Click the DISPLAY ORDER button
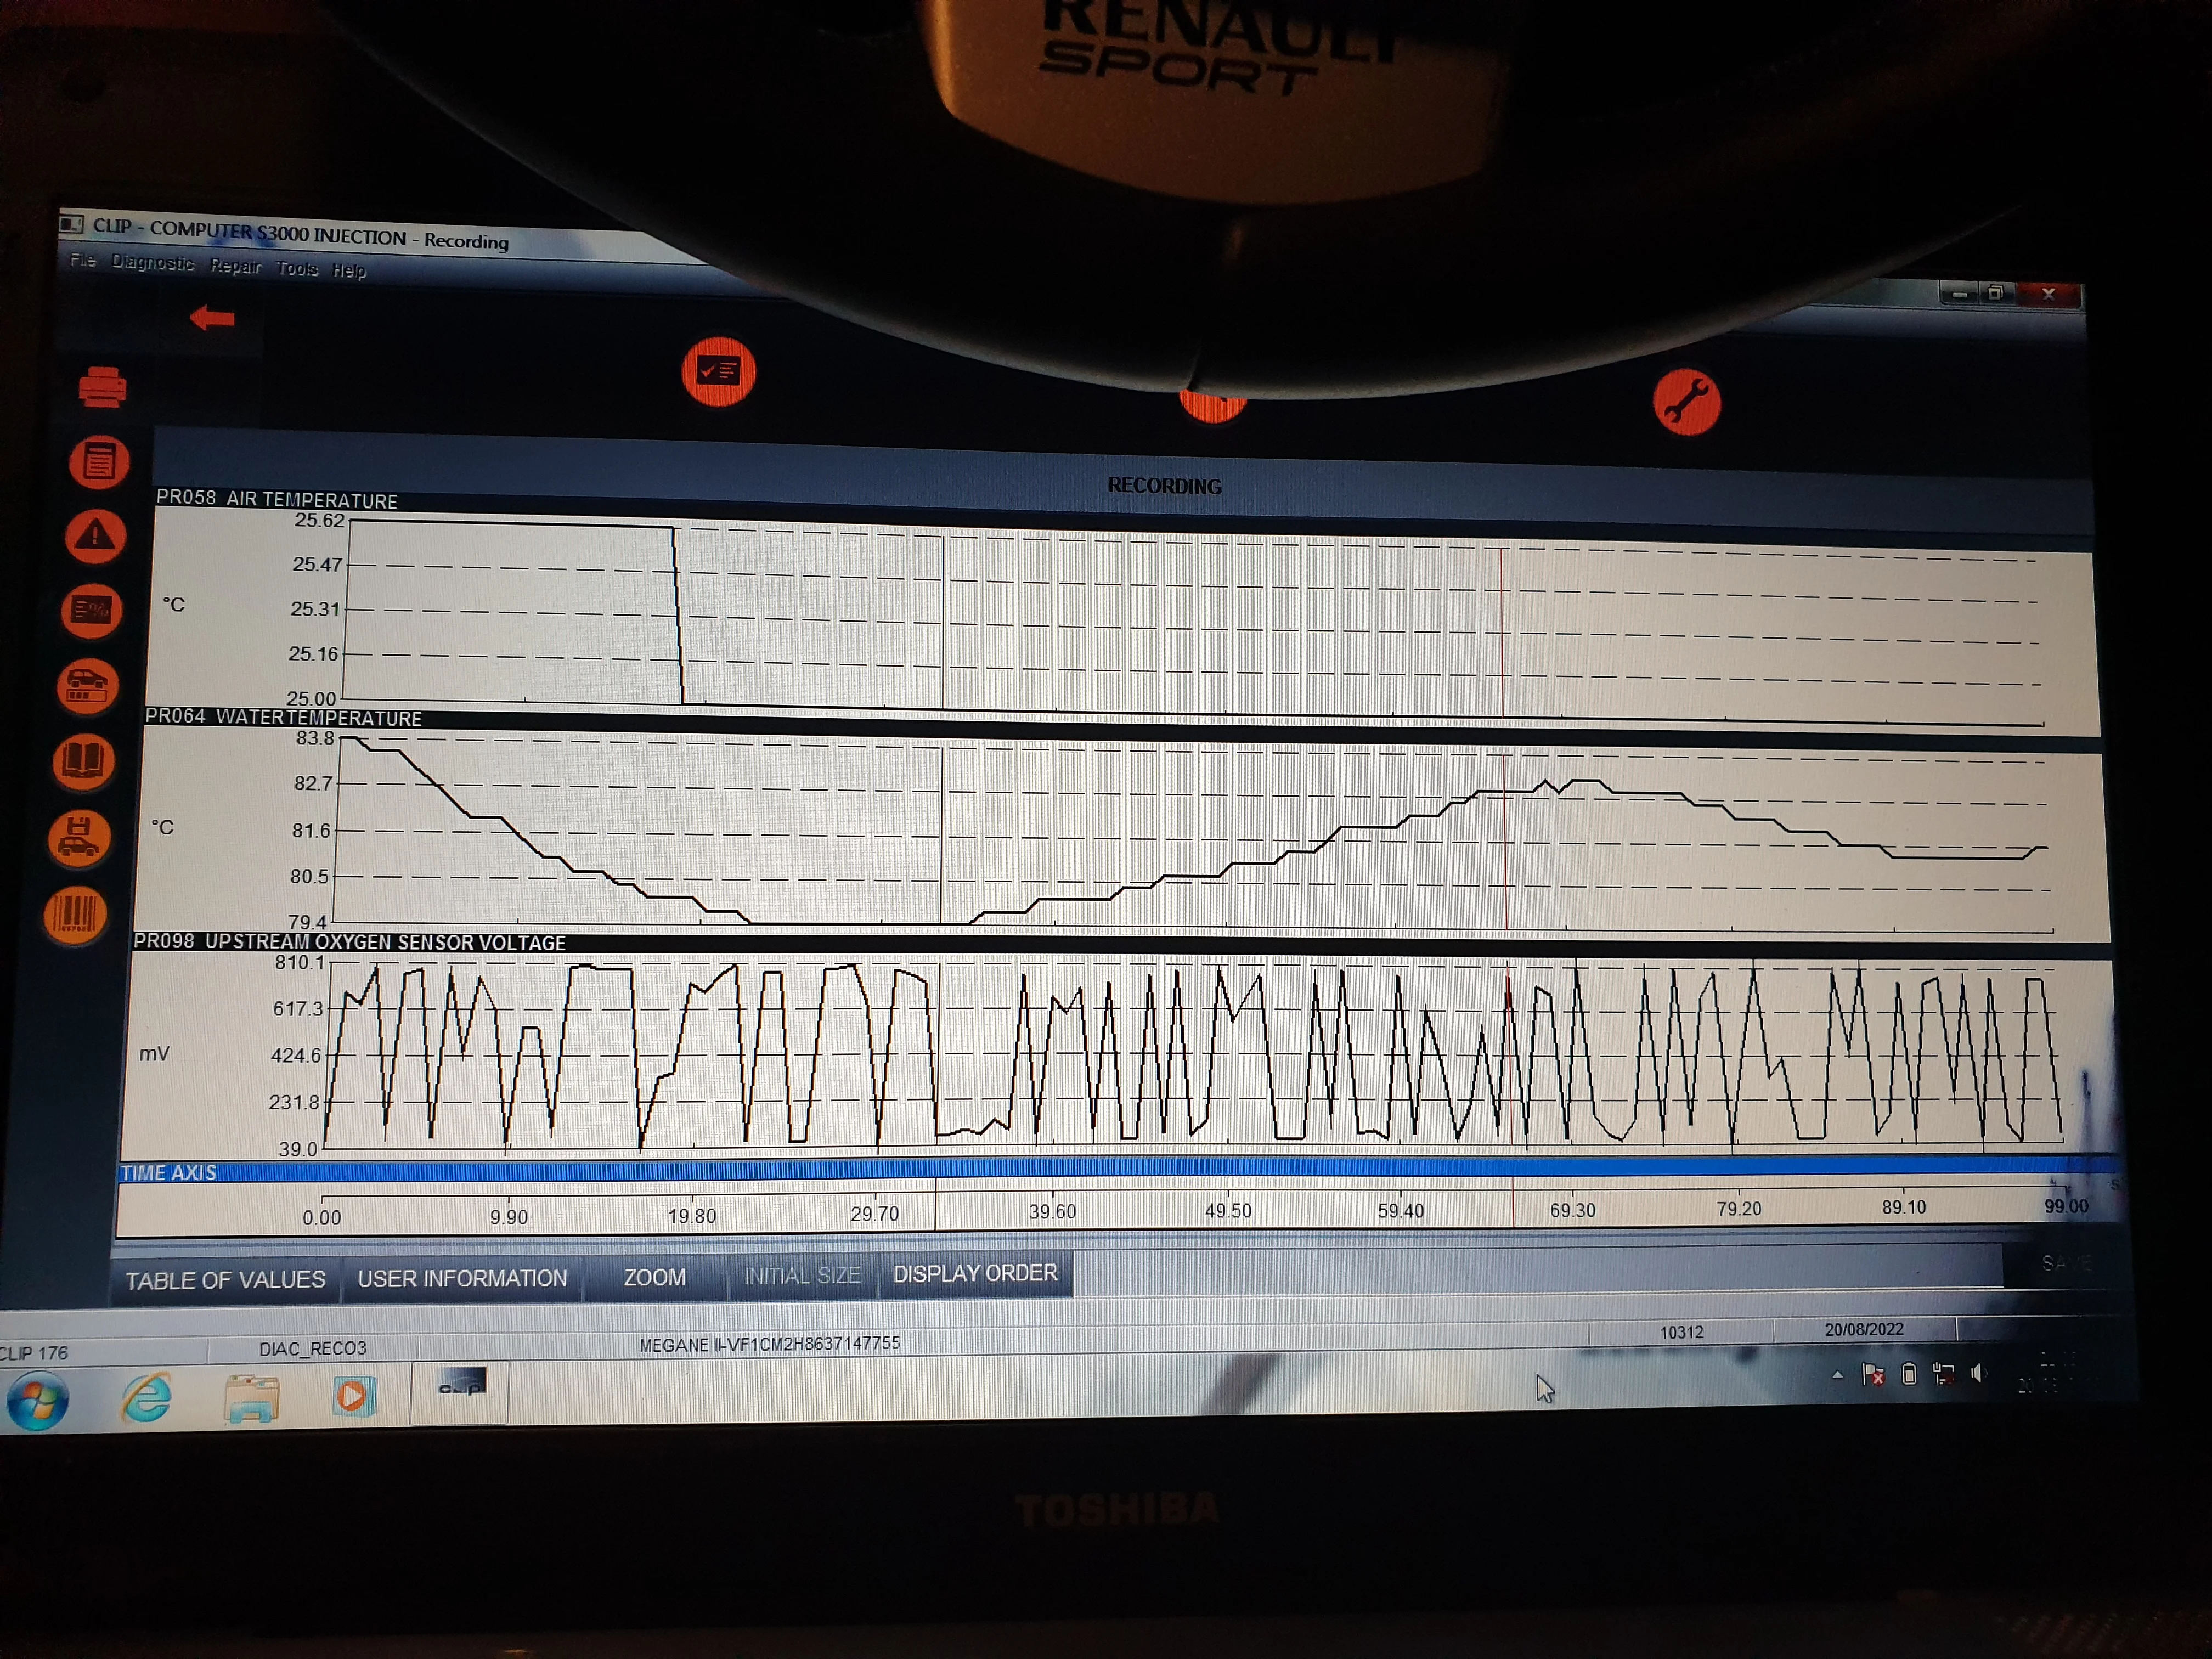The width and height of the screenshot is (2212, 1659). click(x=975, y=1273)
